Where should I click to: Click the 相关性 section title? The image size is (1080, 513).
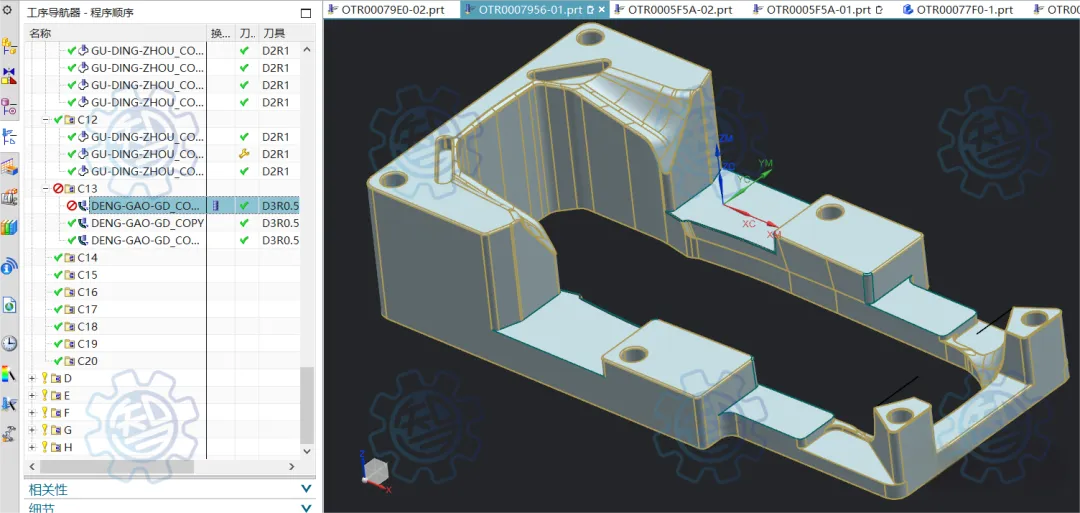48,490
